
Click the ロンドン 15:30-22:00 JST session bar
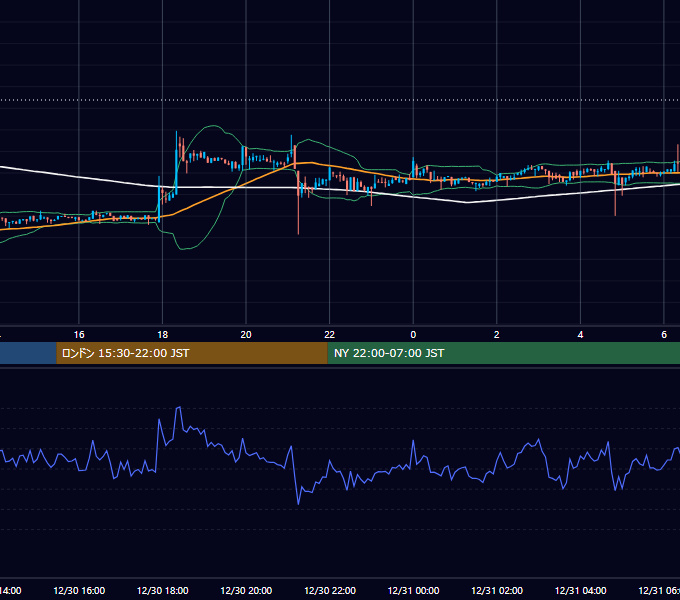(x=192, y=353)
